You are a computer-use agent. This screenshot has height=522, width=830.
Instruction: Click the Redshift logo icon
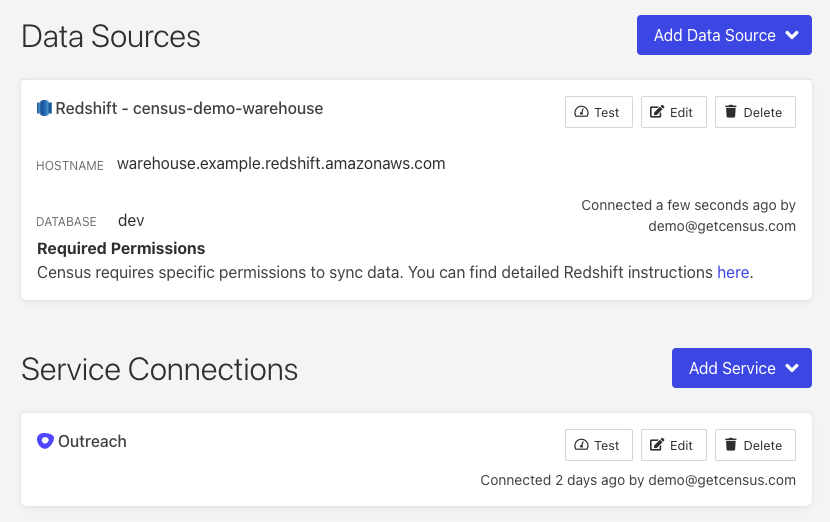[44, 108]
